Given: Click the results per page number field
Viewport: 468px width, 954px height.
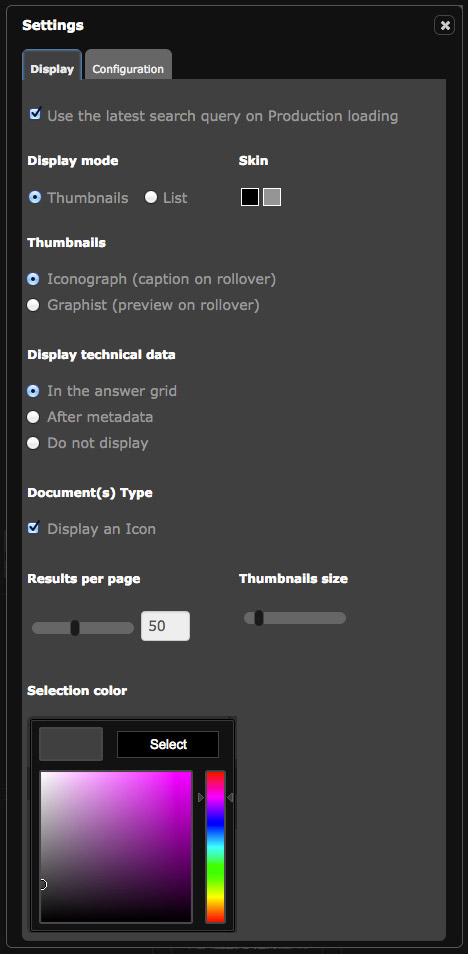Looking at the screenshot, I should [166, 626].
